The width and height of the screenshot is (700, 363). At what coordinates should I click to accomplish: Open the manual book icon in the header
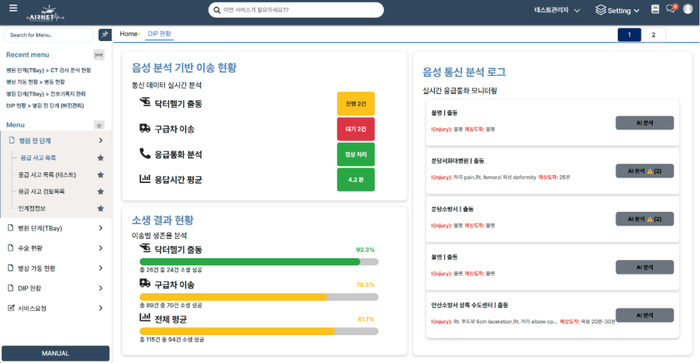[x=655, y=9]
